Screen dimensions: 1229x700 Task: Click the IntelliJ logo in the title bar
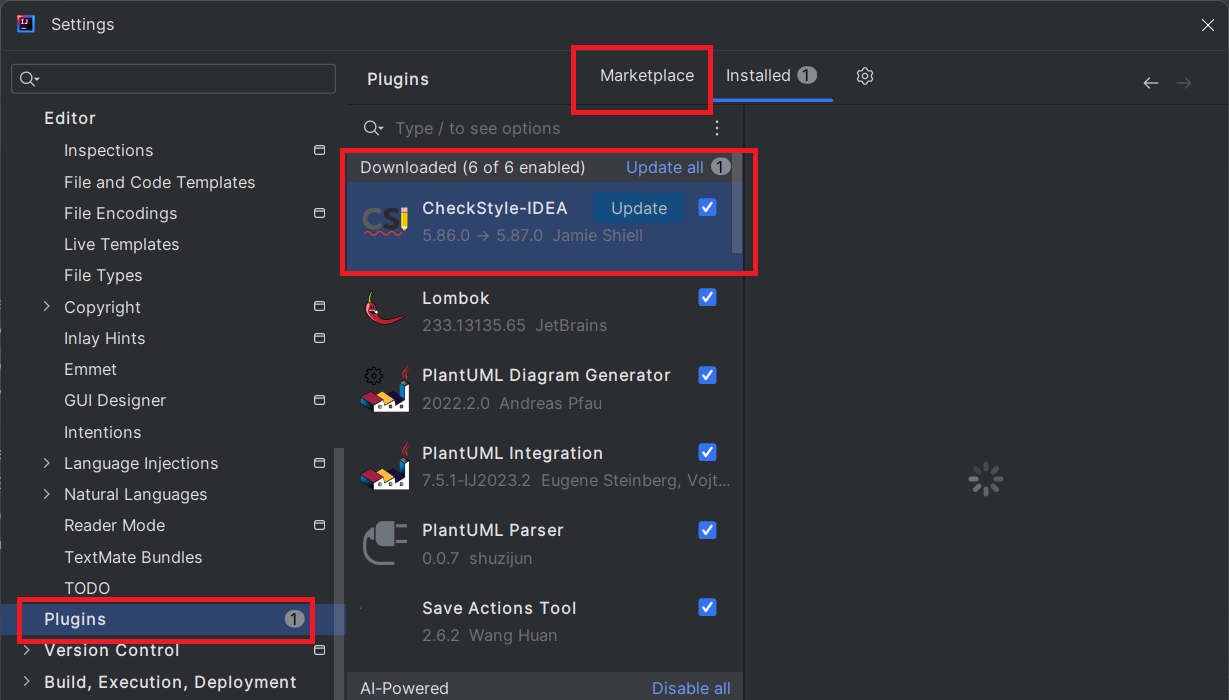(27, 24)
